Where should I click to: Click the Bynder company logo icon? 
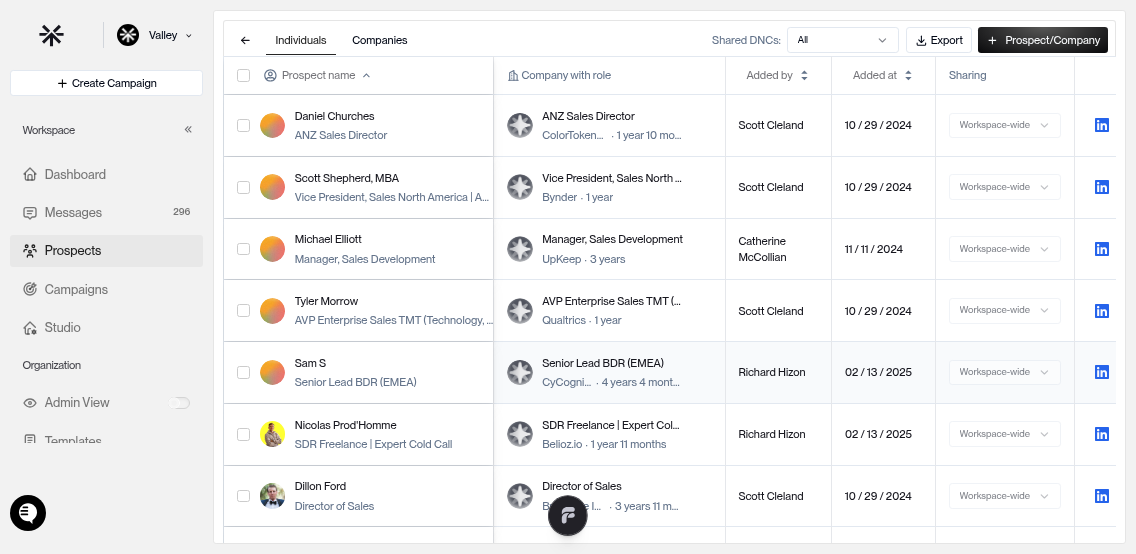tap(519, 187)
